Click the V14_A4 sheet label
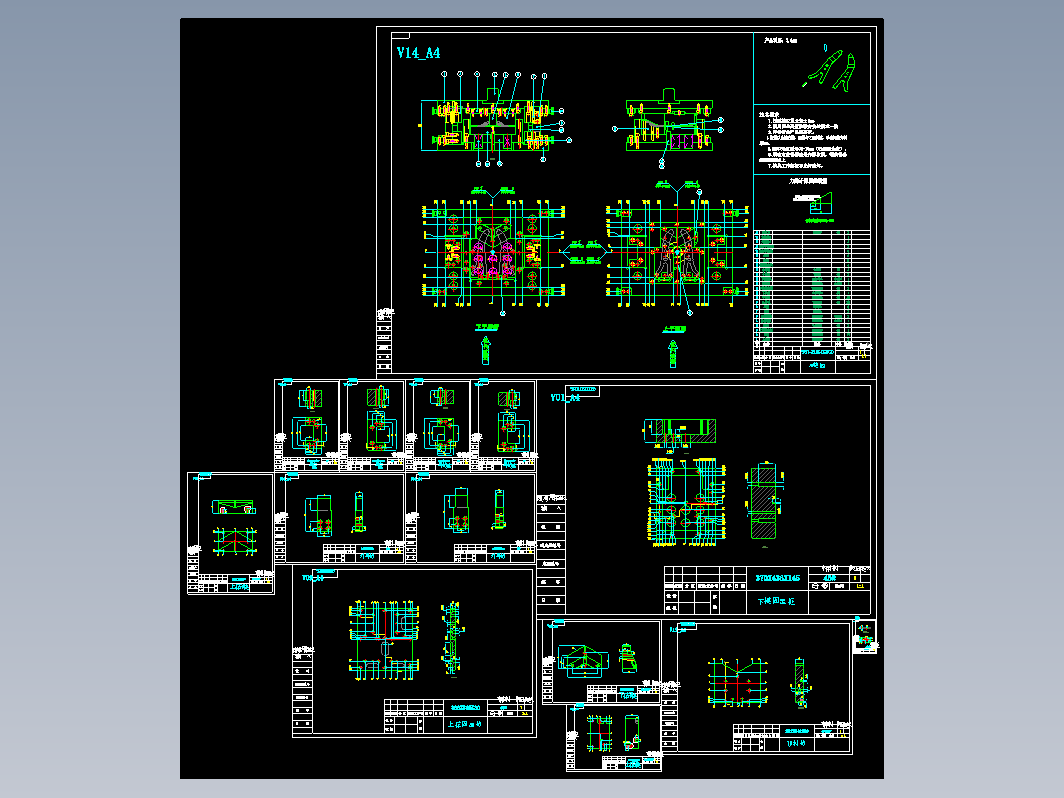Viewport: 1064px width, 798px height. click(418, 53)
